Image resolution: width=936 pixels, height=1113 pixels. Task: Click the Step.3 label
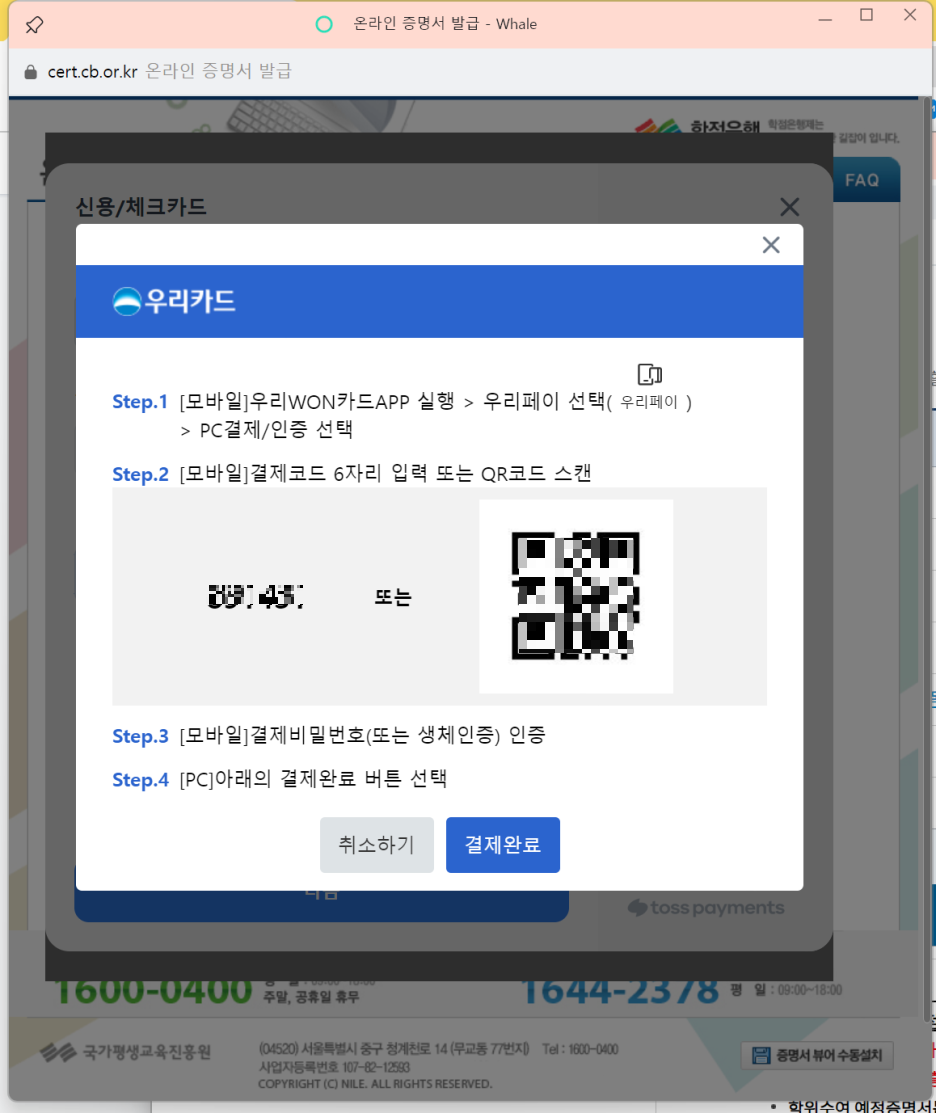pos(141,736)
